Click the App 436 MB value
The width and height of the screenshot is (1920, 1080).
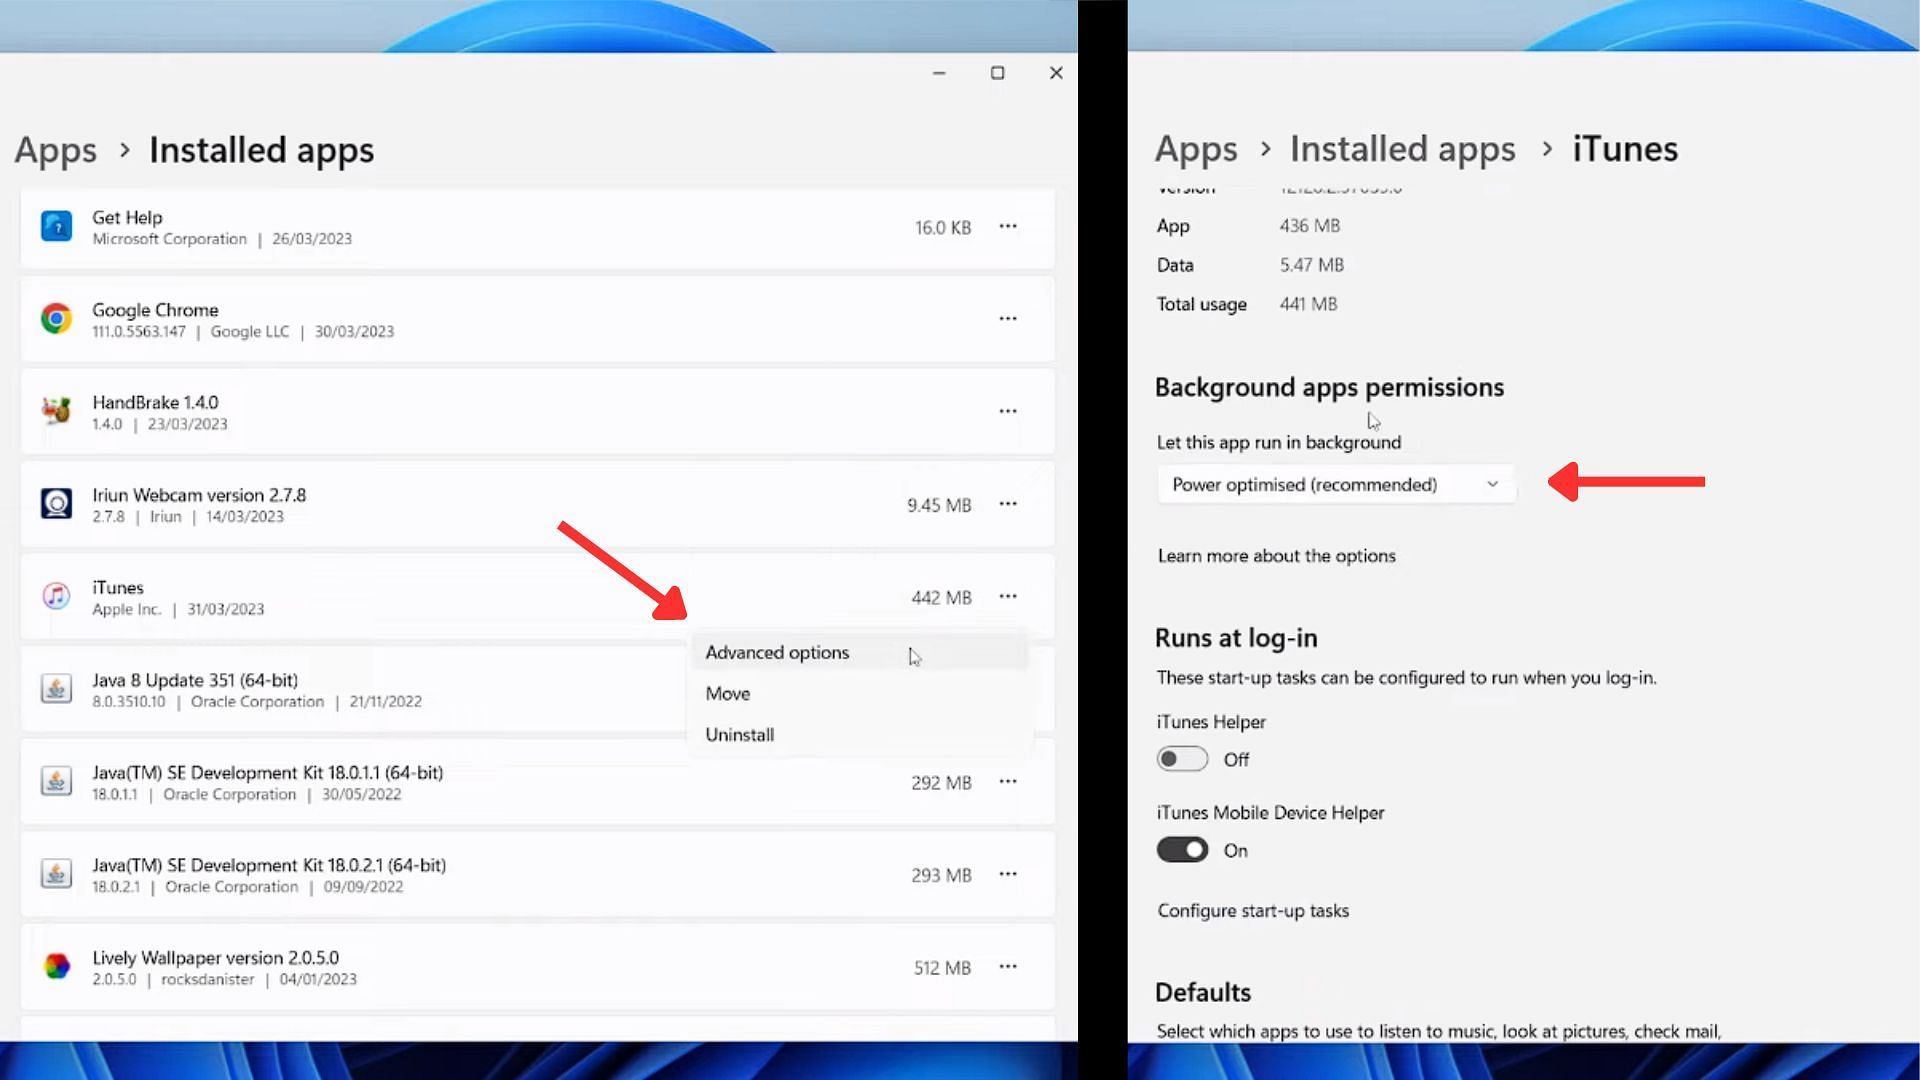(x=1309, y=226)
